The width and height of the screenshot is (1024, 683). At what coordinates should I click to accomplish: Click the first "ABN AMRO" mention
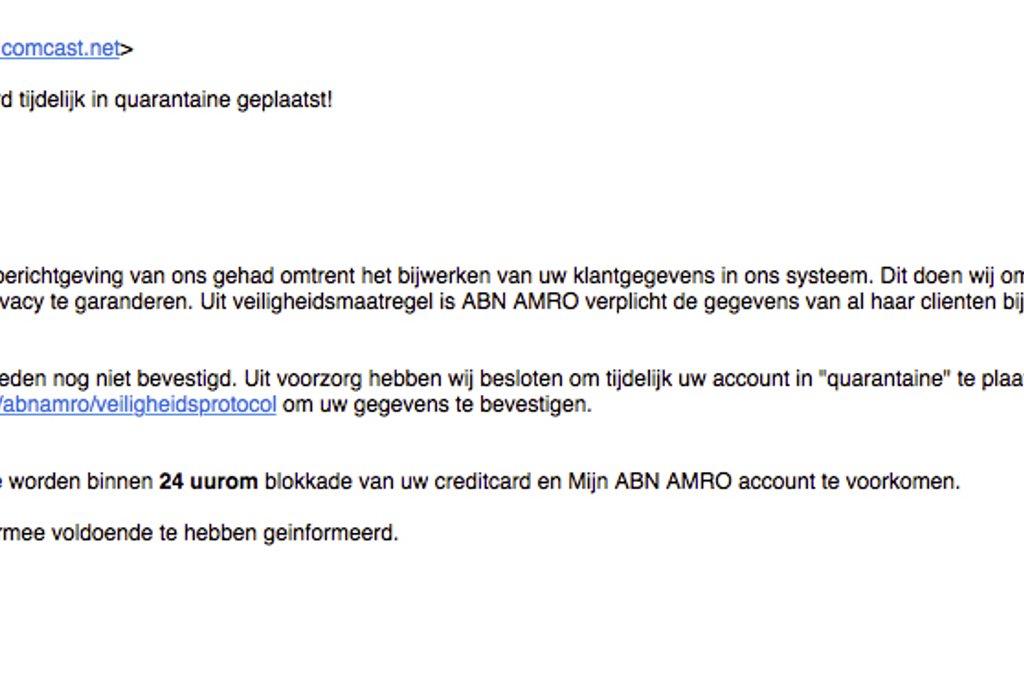[x=520, y=303]
